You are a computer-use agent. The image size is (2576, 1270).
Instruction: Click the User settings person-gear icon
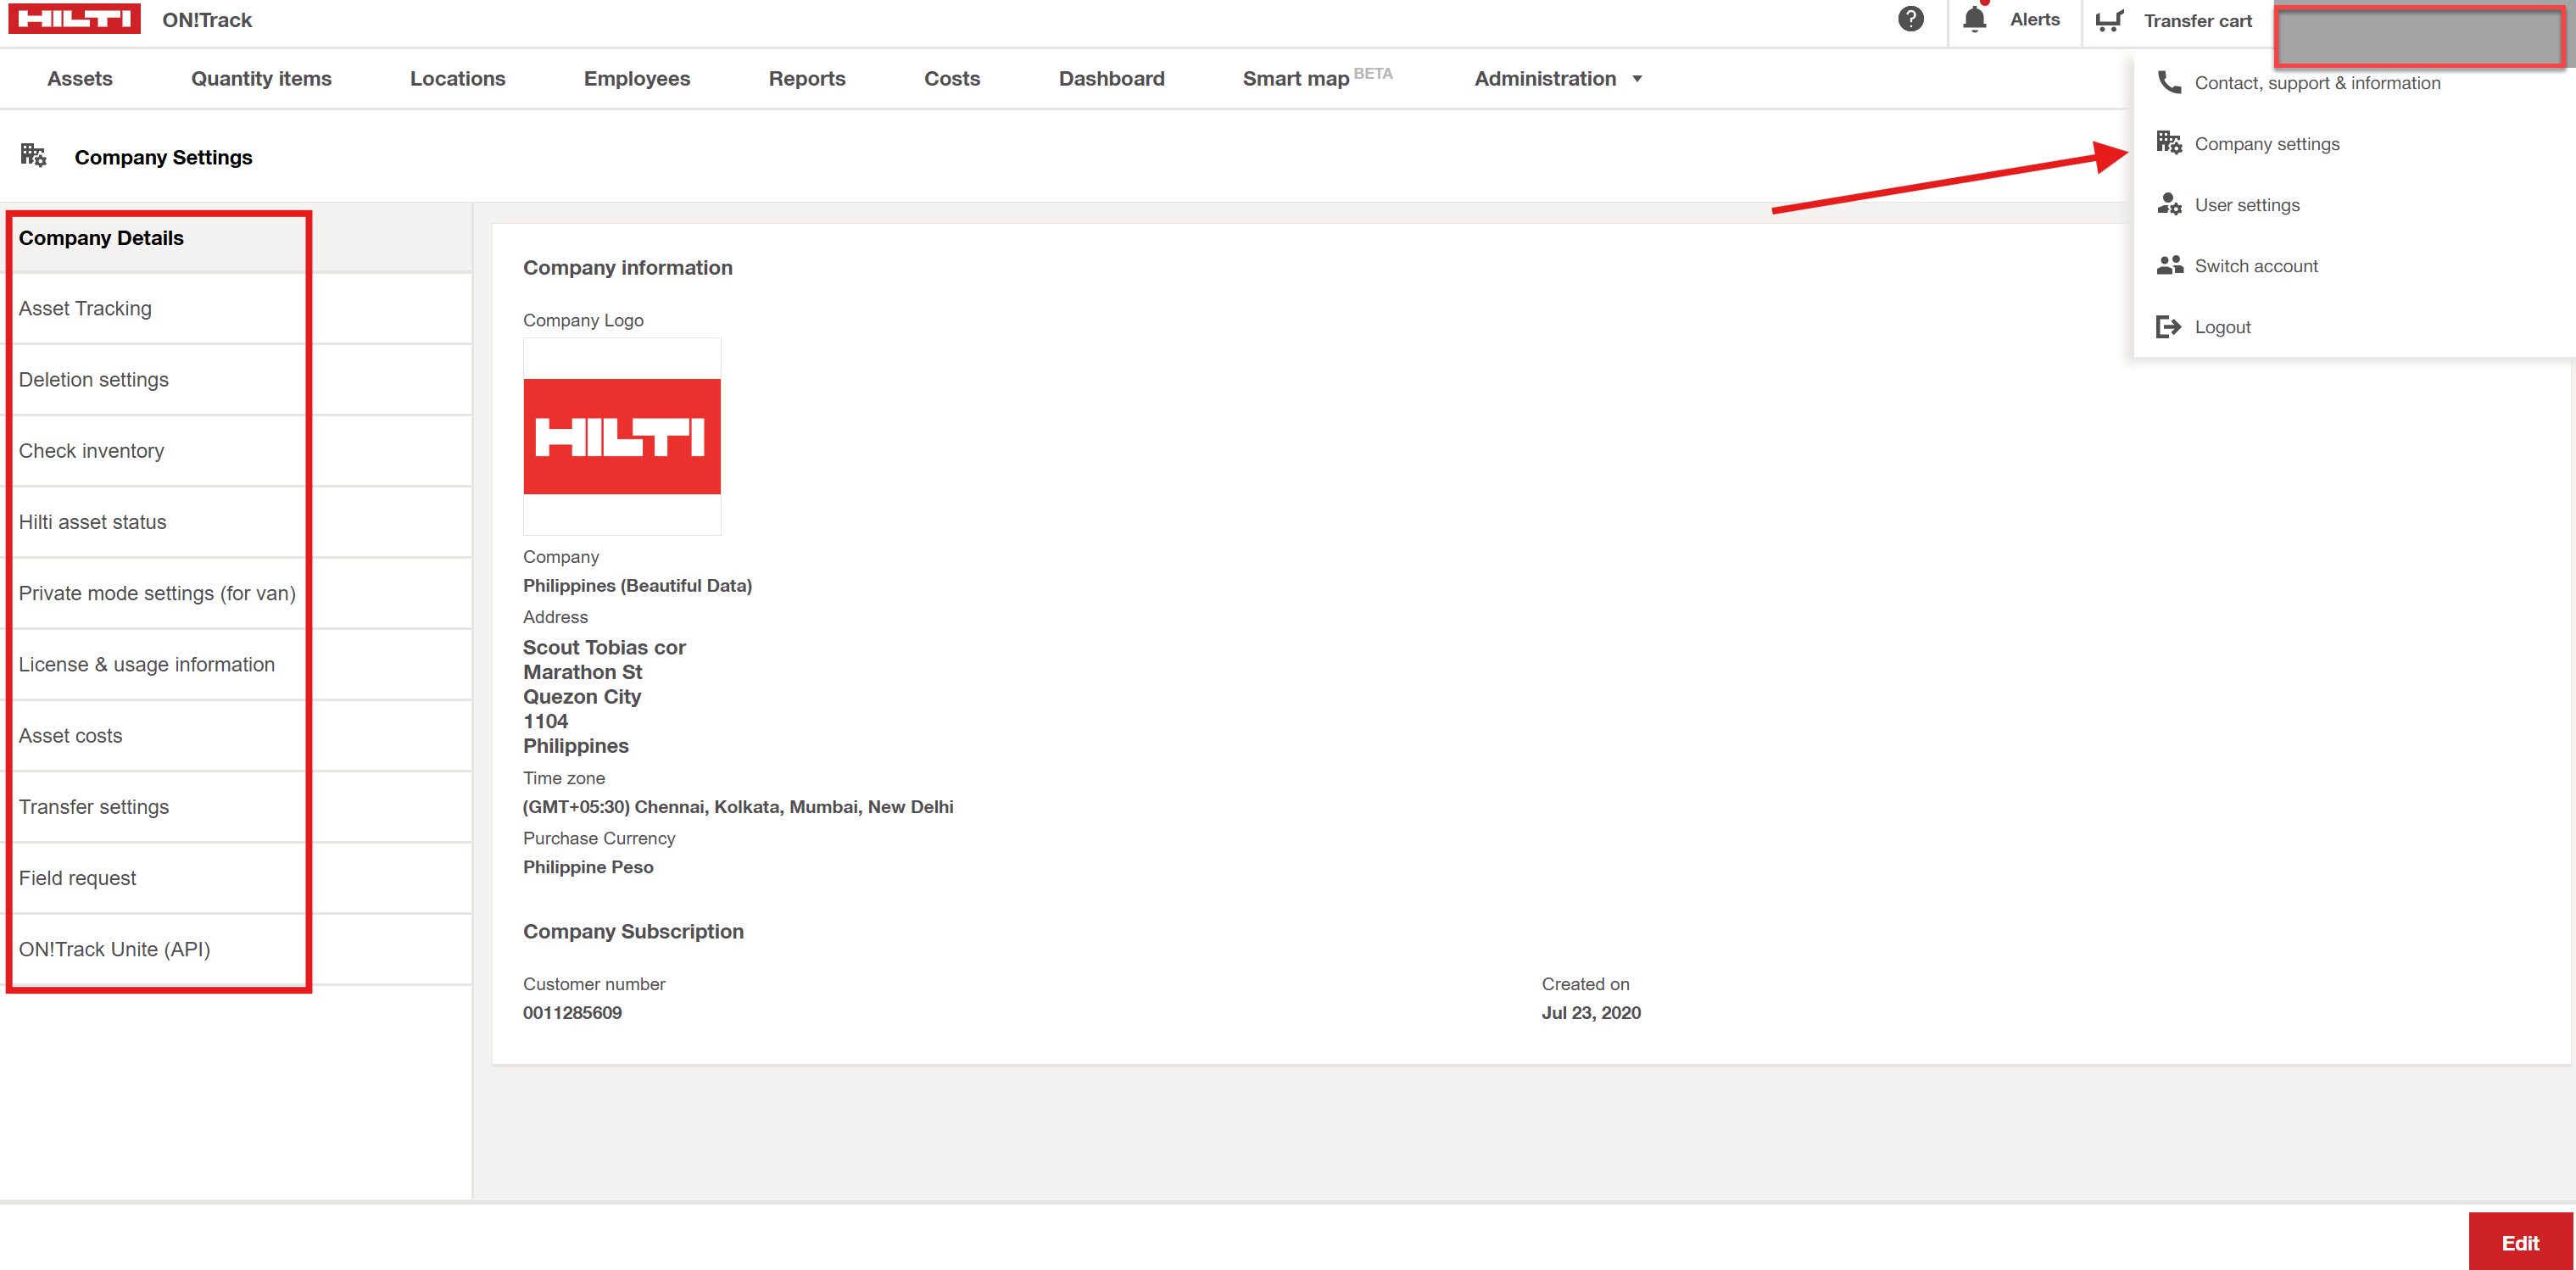(2169, 204)
